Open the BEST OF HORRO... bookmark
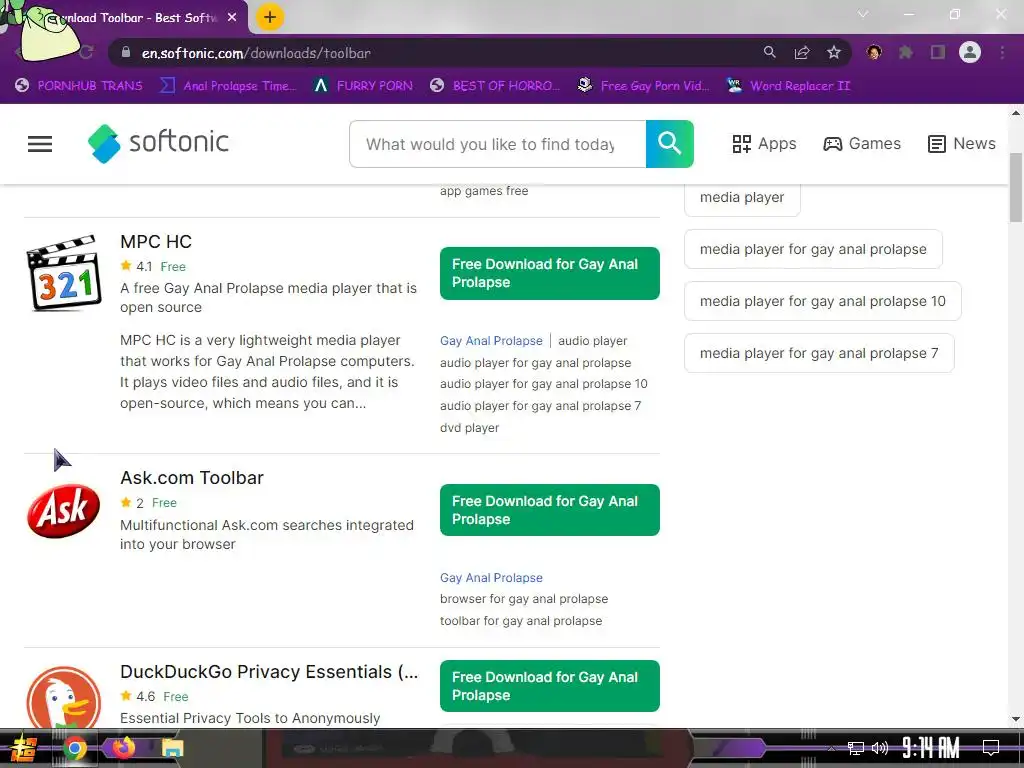 (495, 86)
